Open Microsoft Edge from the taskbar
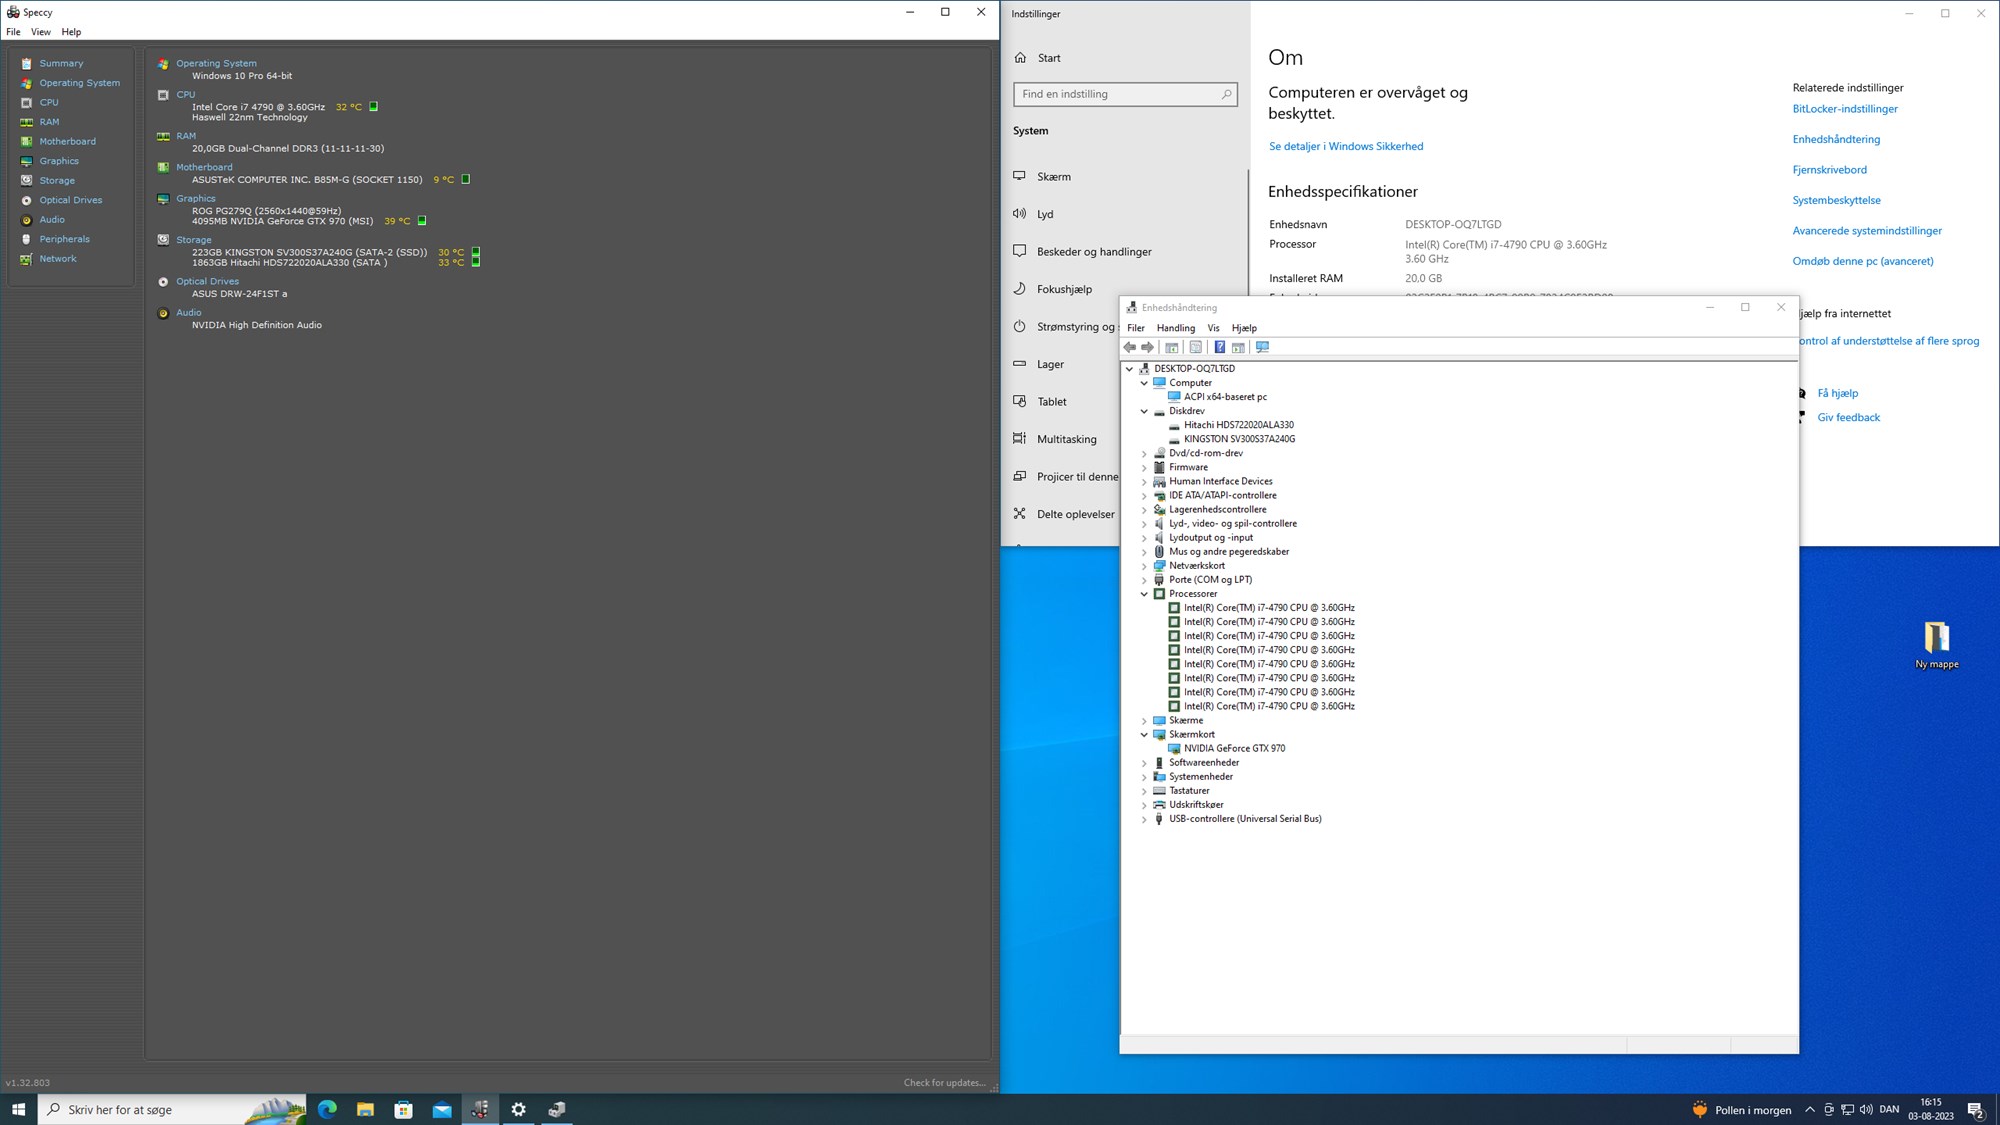This screenshot has height=1125, width=2000. (x=327, y=1109)
